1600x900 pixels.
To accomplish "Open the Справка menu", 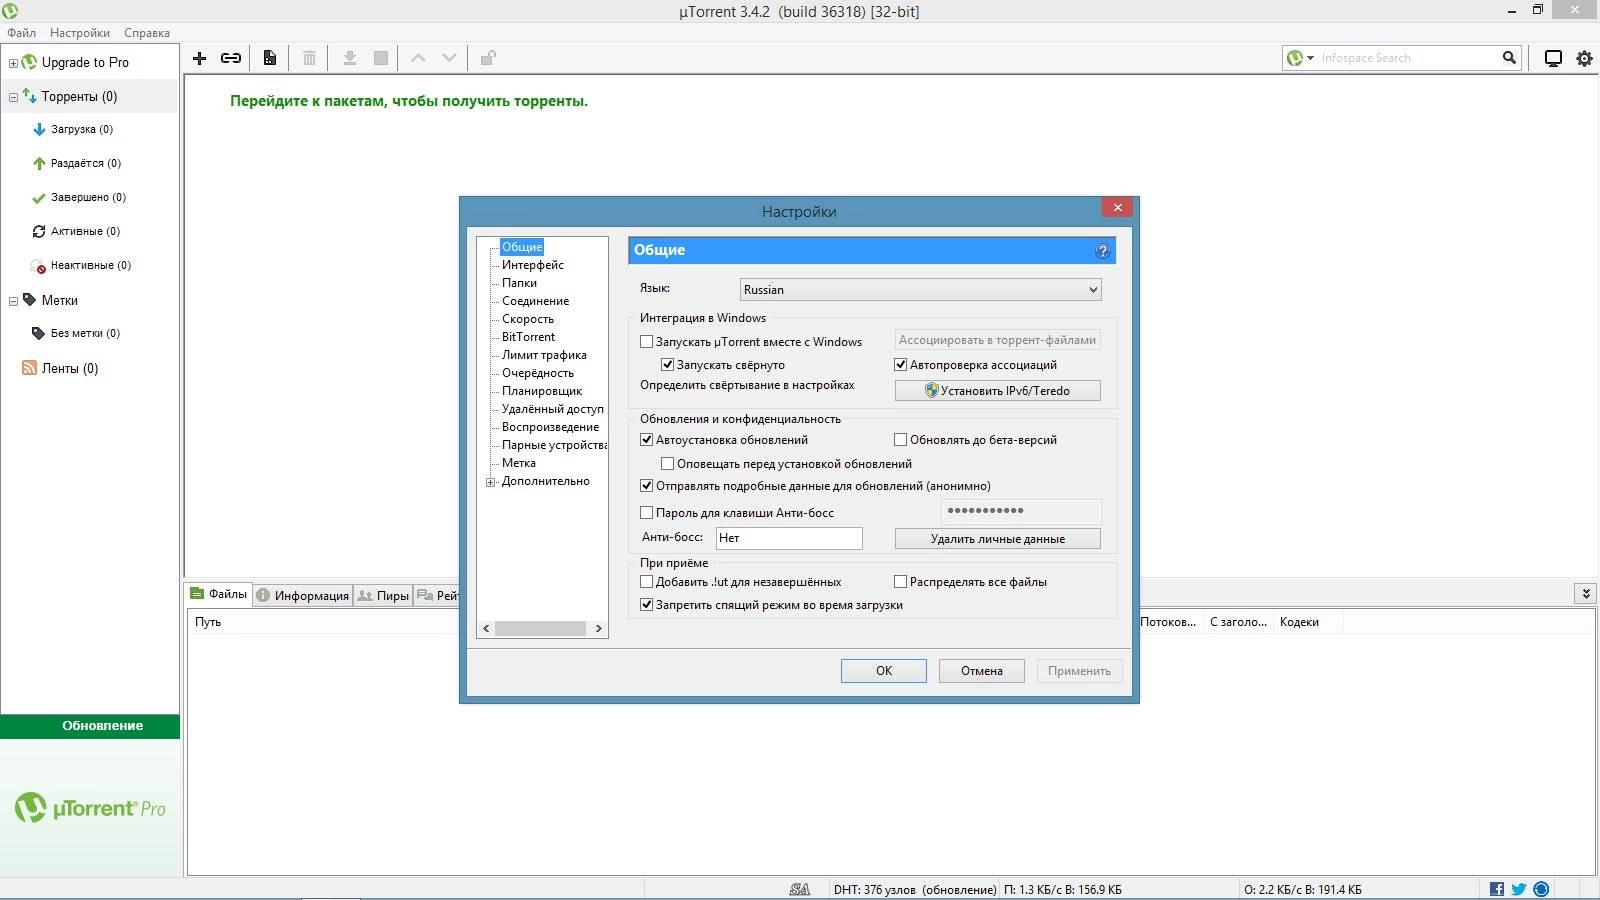I will 147,33.
